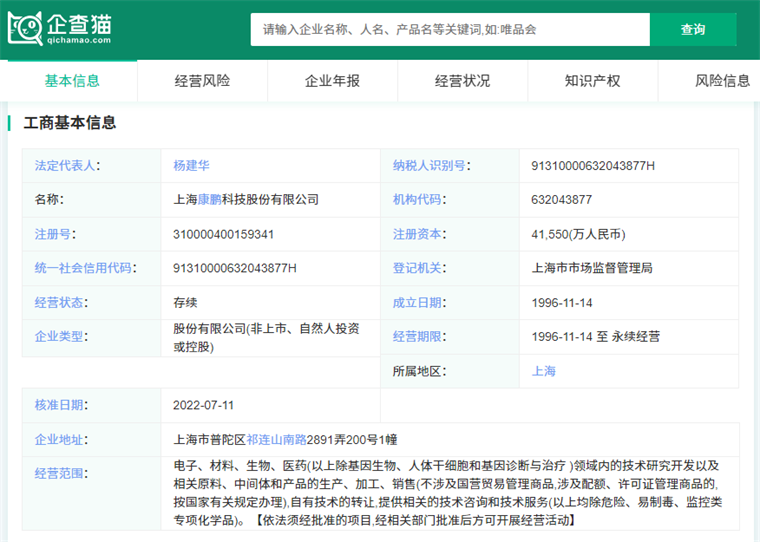Click the founding date 1996-11-14 value

tap(562, 303)
